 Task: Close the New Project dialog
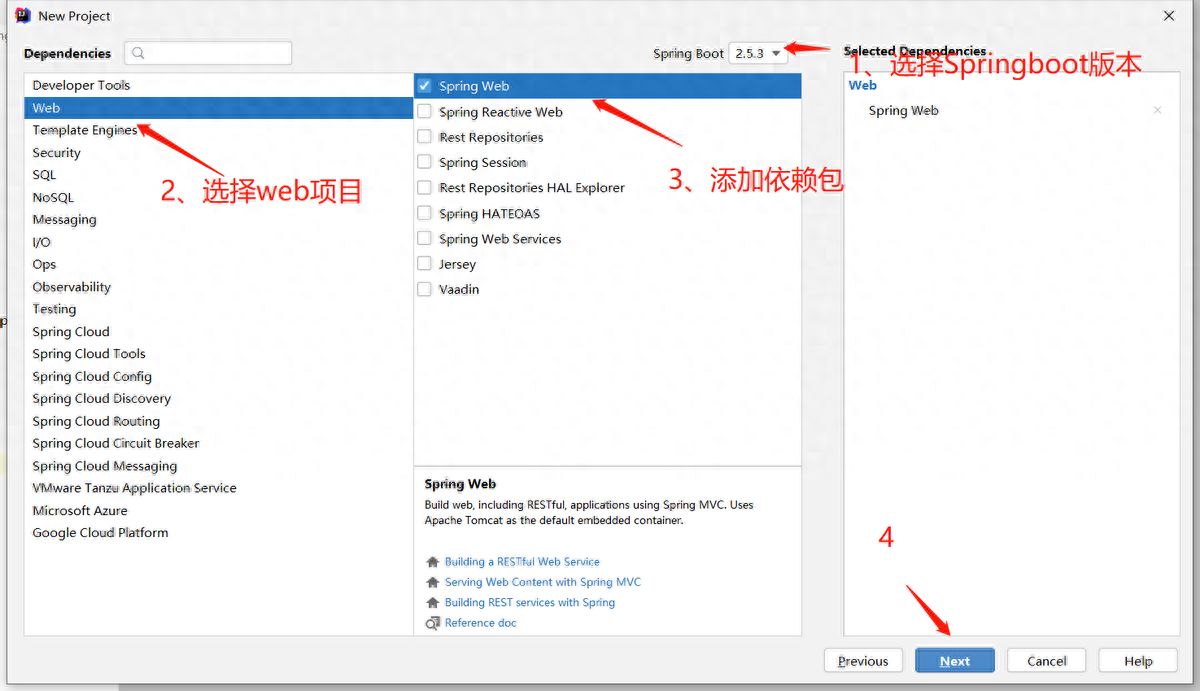(x=1168, y=15)
